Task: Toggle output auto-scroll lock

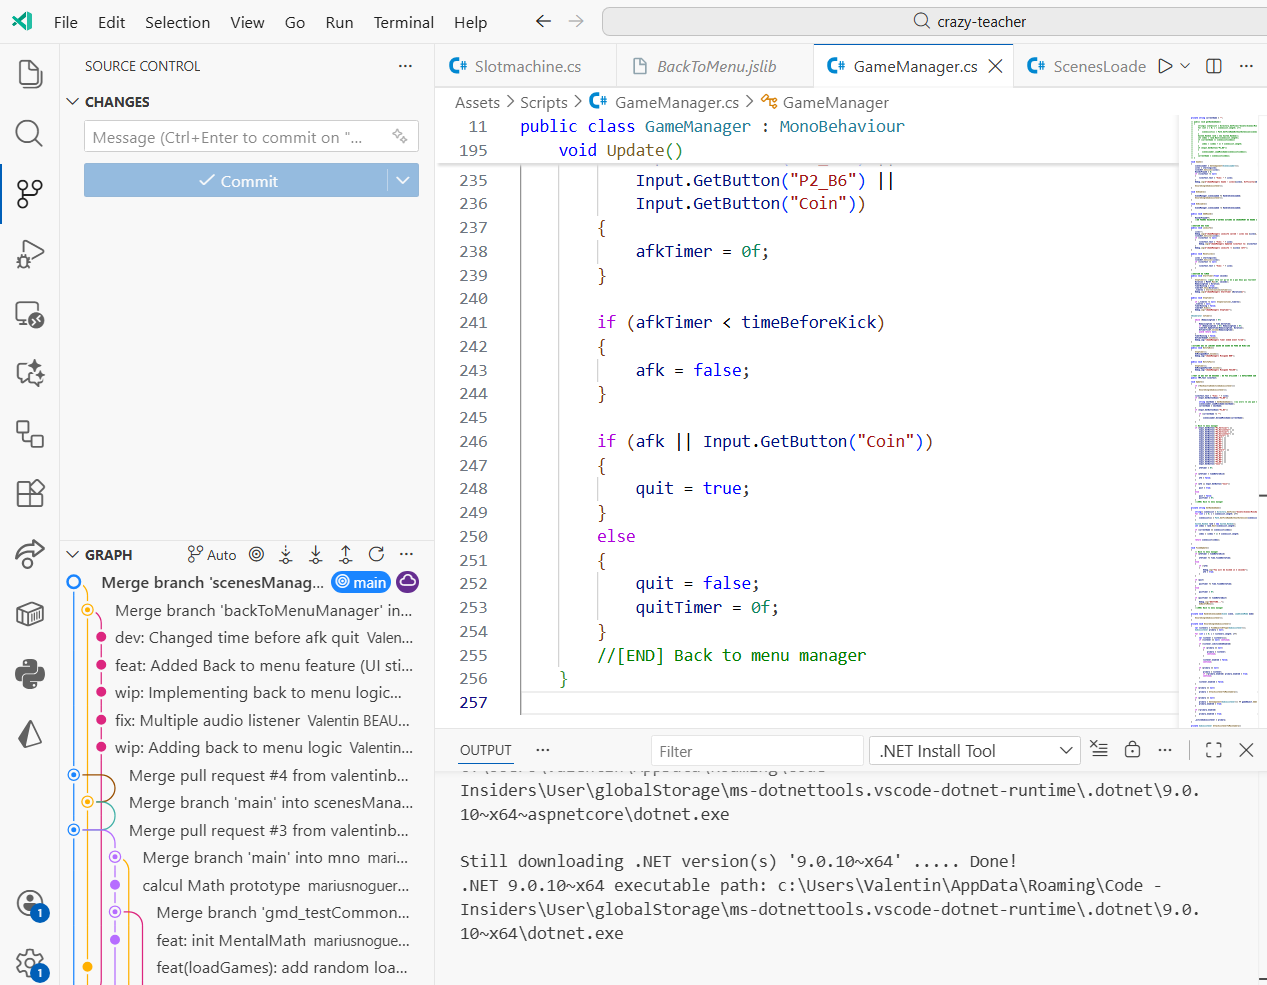Action: coord(1132,750)
